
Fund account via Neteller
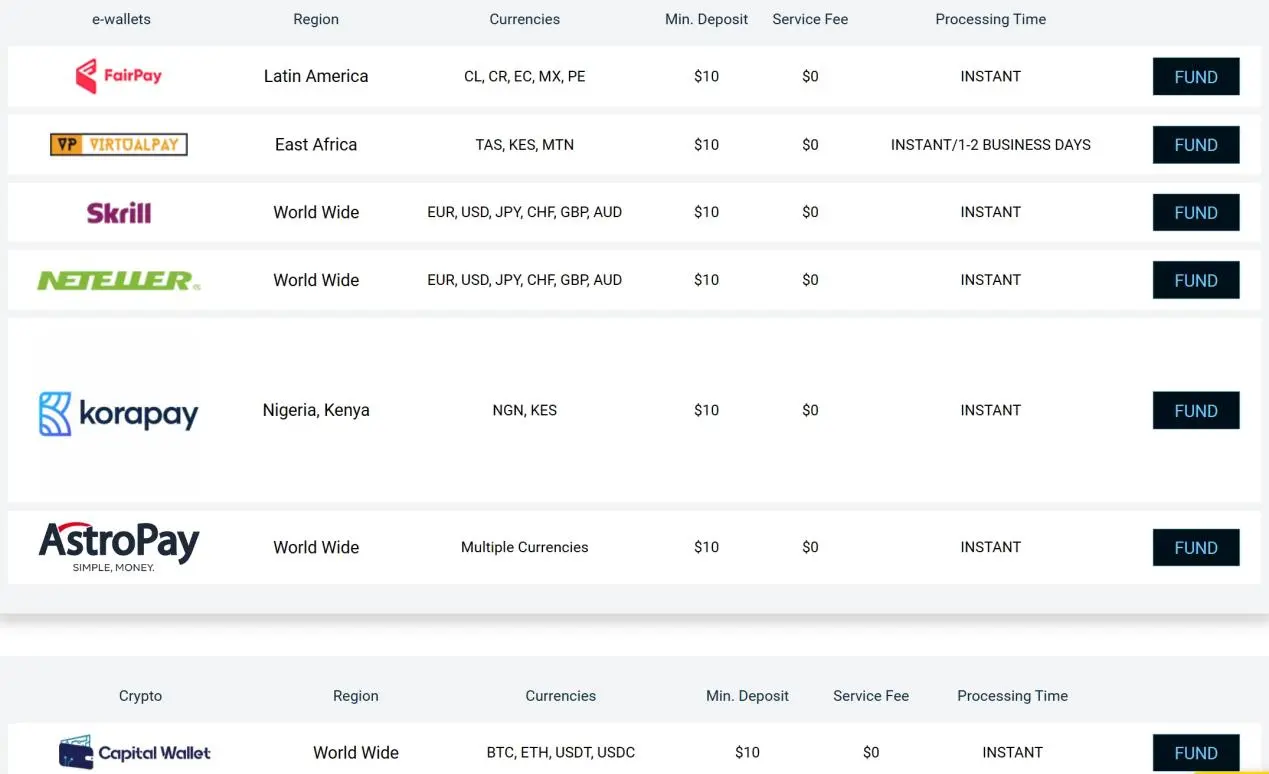[1196, 281]
